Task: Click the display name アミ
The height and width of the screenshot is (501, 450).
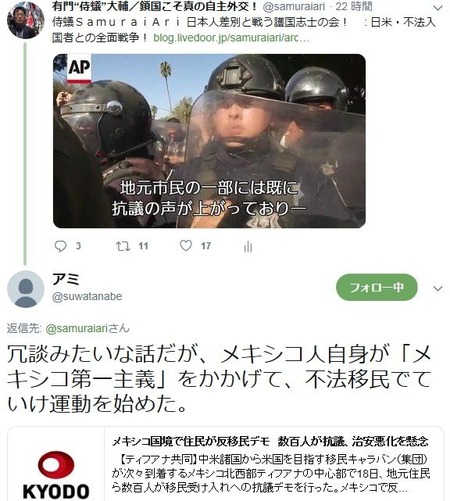Action: click(x=66, y=279)
